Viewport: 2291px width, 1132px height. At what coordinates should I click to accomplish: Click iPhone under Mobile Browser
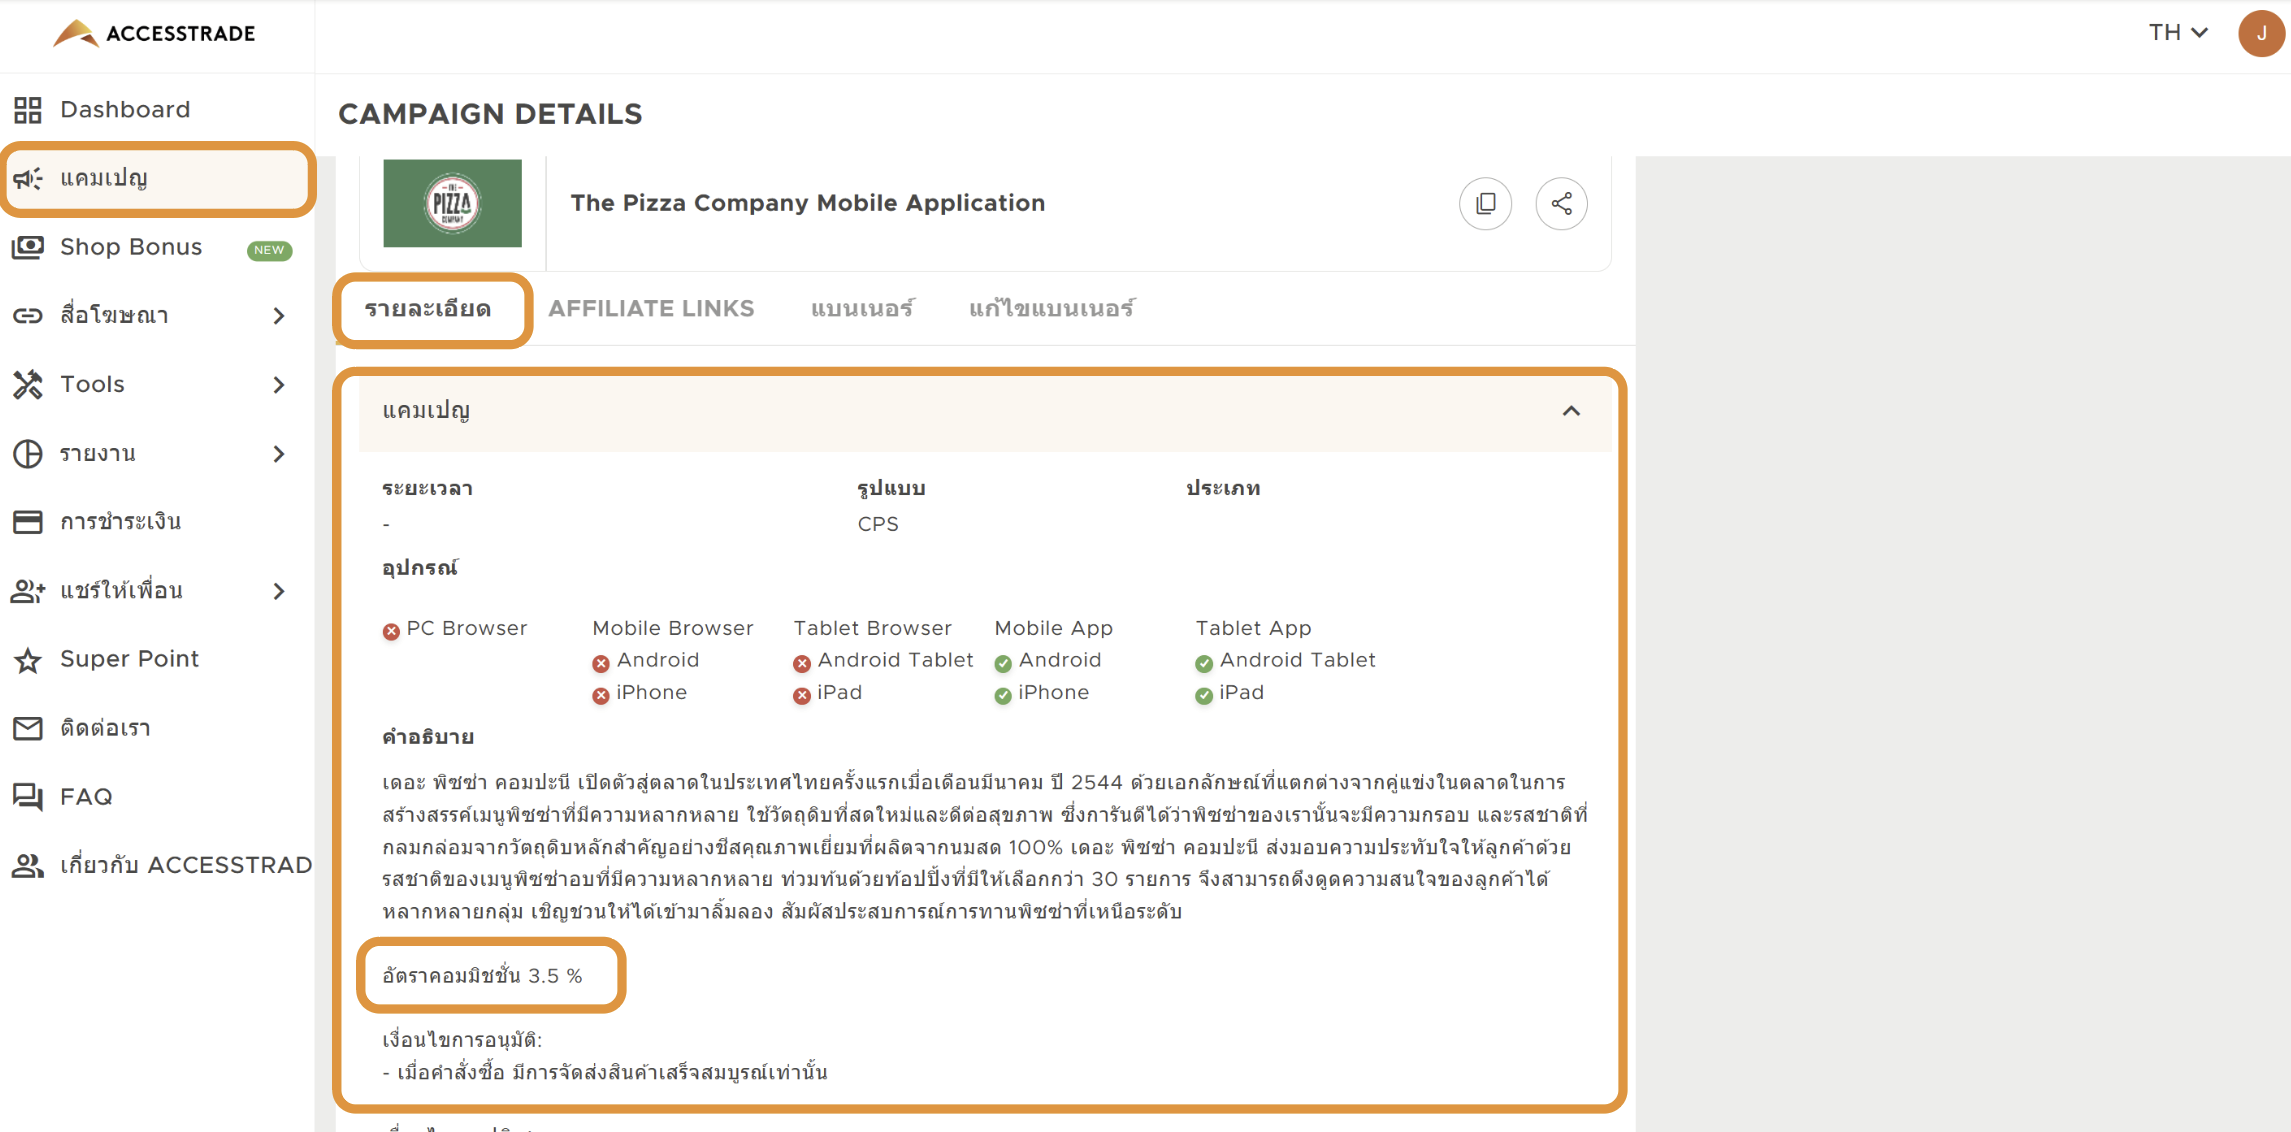pos(640,693)
